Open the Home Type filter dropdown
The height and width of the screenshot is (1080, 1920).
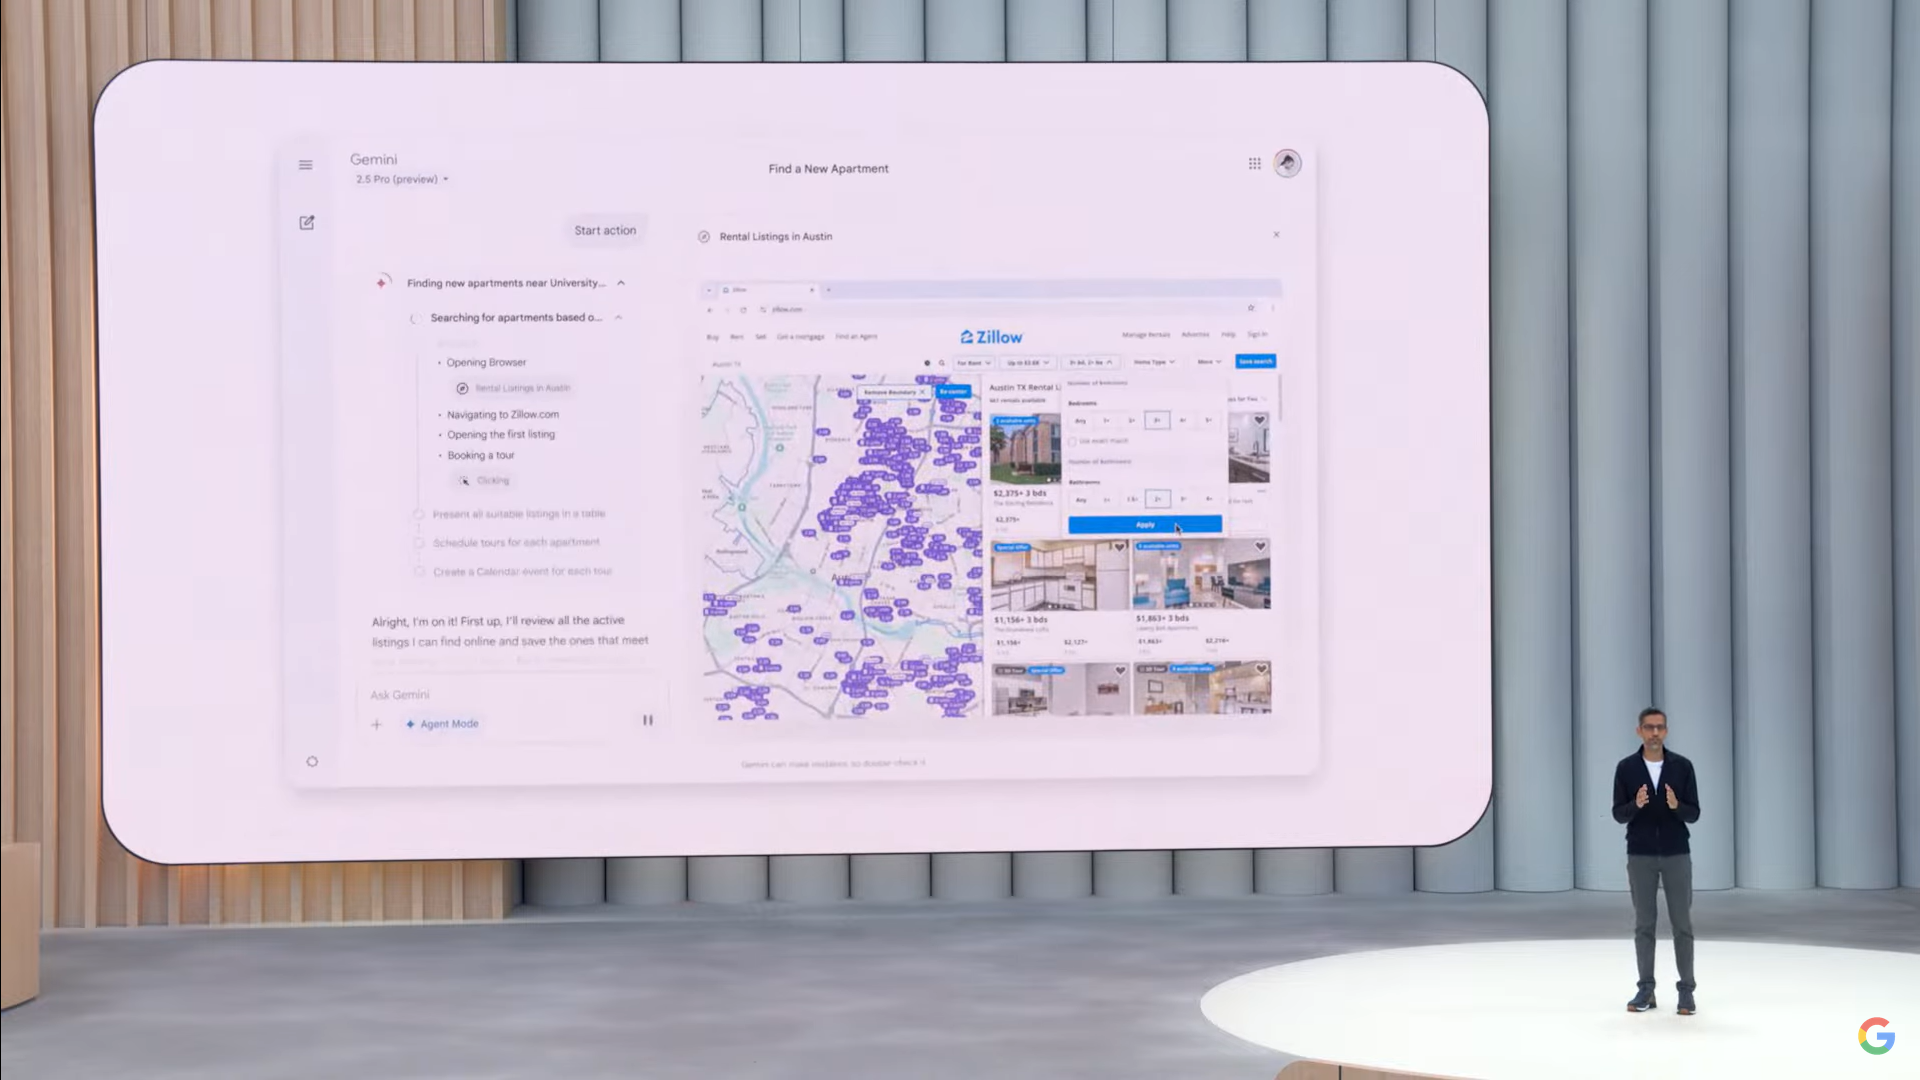coord(1154,362)
